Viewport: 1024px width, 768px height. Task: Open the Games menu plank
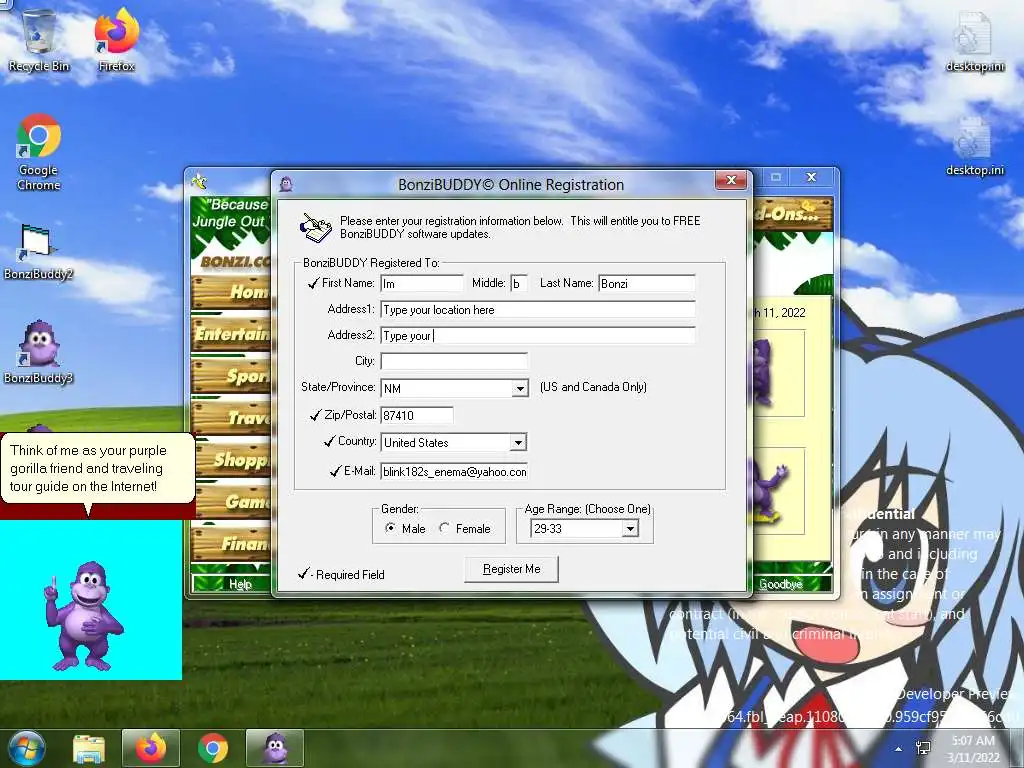(231, 502)
